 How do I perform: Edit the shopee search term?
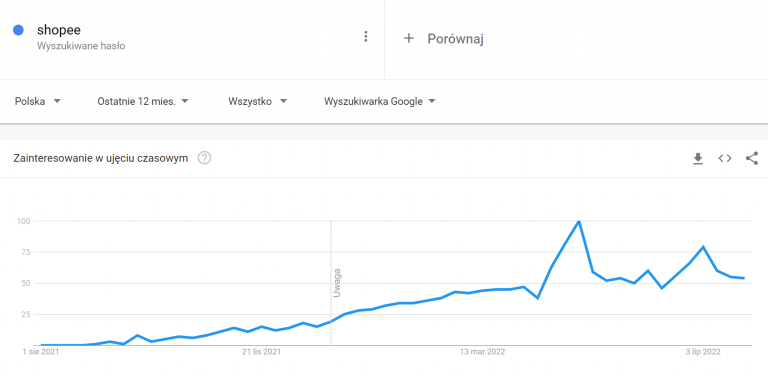coord(59,30)
